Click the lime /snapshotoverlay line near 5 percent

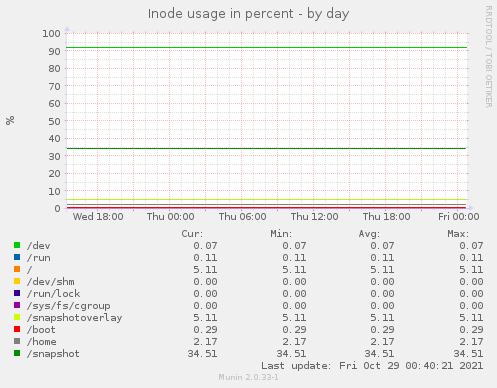coord(267,199)
